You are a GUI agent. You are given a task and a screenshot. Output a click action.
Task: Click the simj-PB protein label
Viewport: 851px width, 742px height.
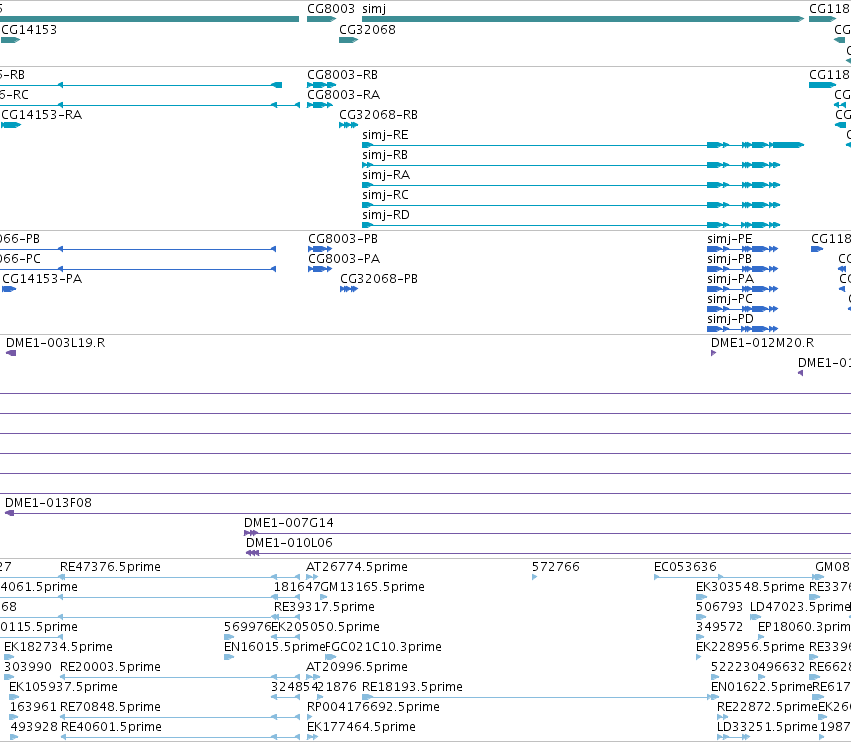729,259
